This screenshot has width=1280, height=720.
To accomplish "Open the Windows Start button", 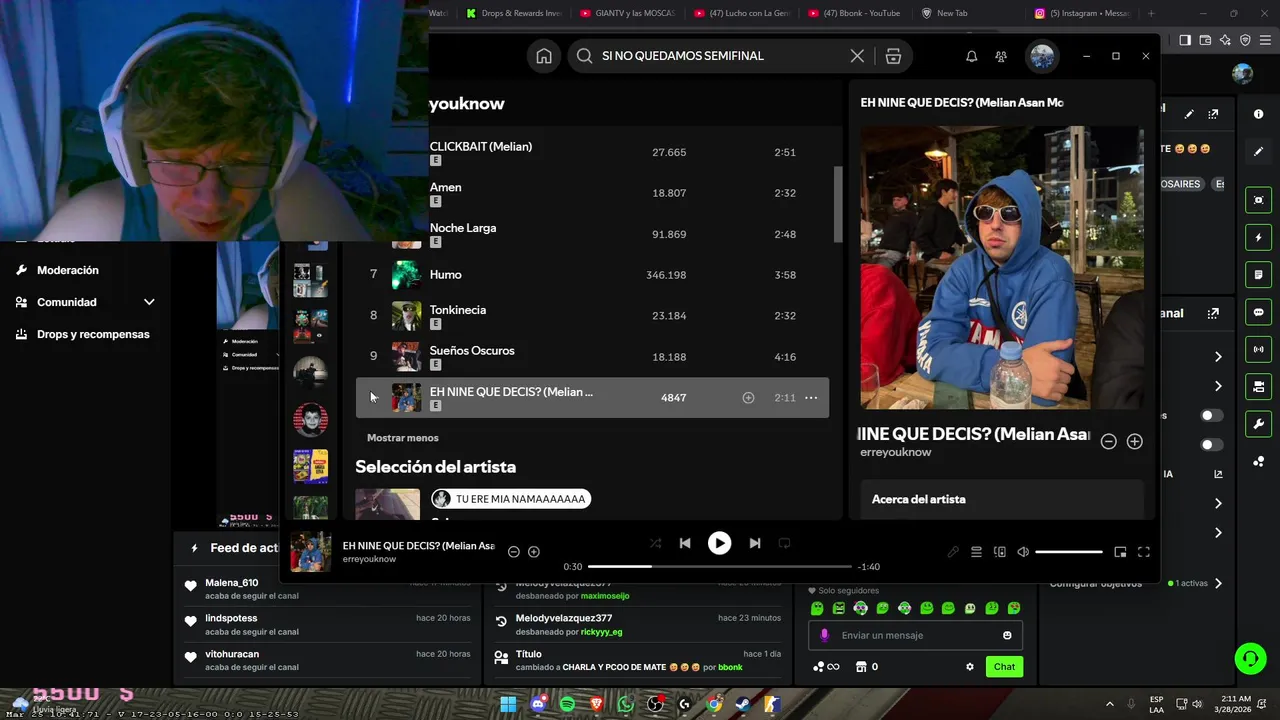I will click(x=508, y=704).
